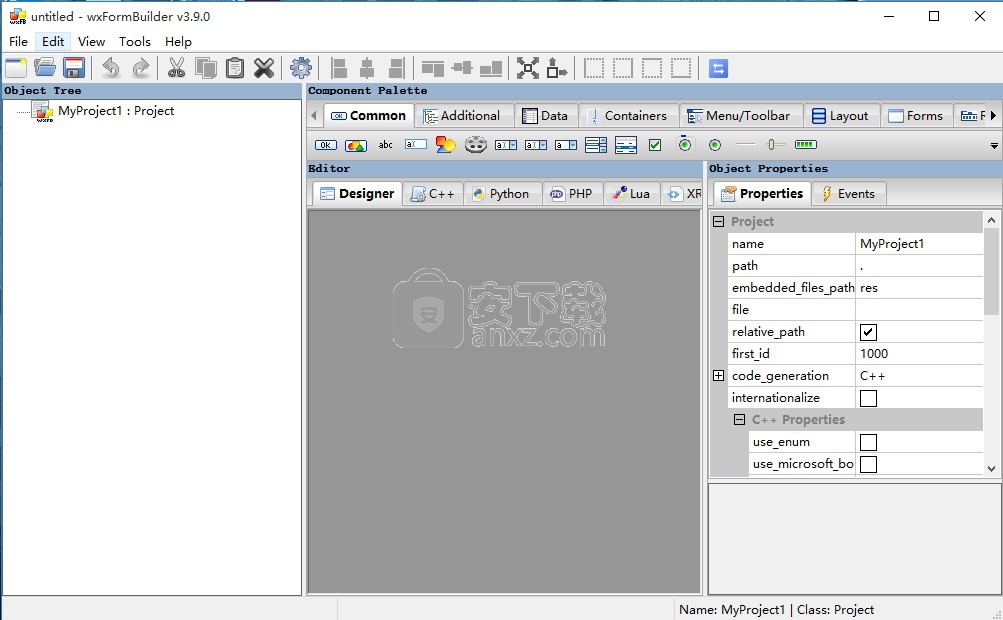Open the File menu
1003x620 pixels.
coord(18,42)
